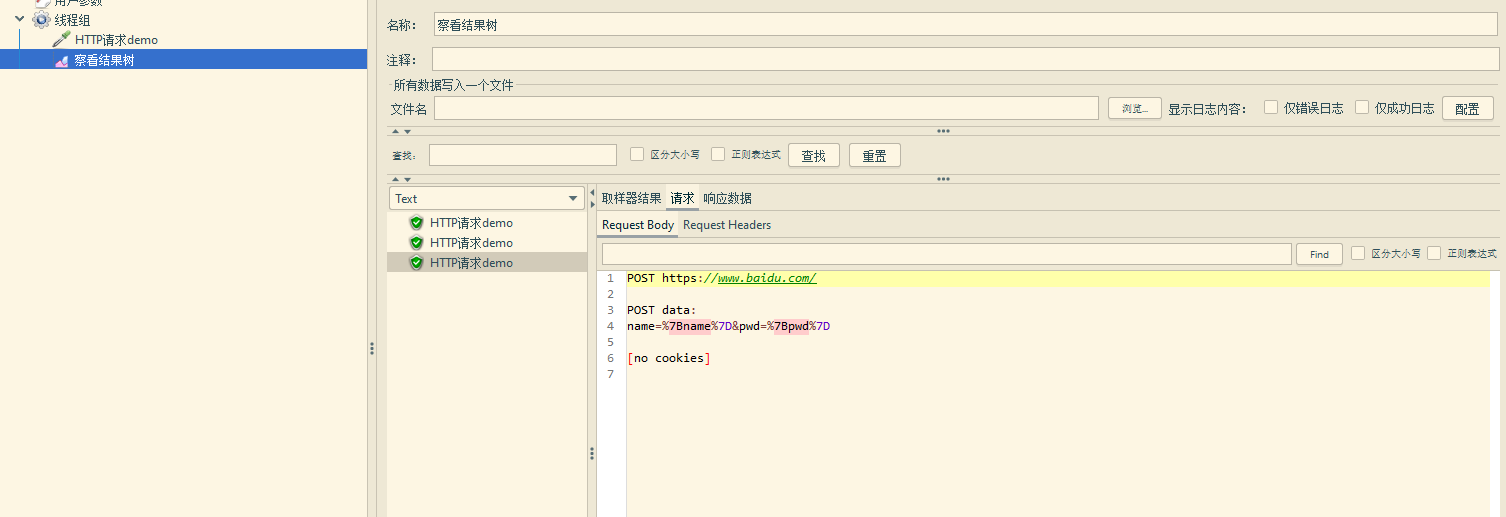Click the three-dot divider handle just above the 查找 row
1506x517 pixels.
[x=943, y=131]
